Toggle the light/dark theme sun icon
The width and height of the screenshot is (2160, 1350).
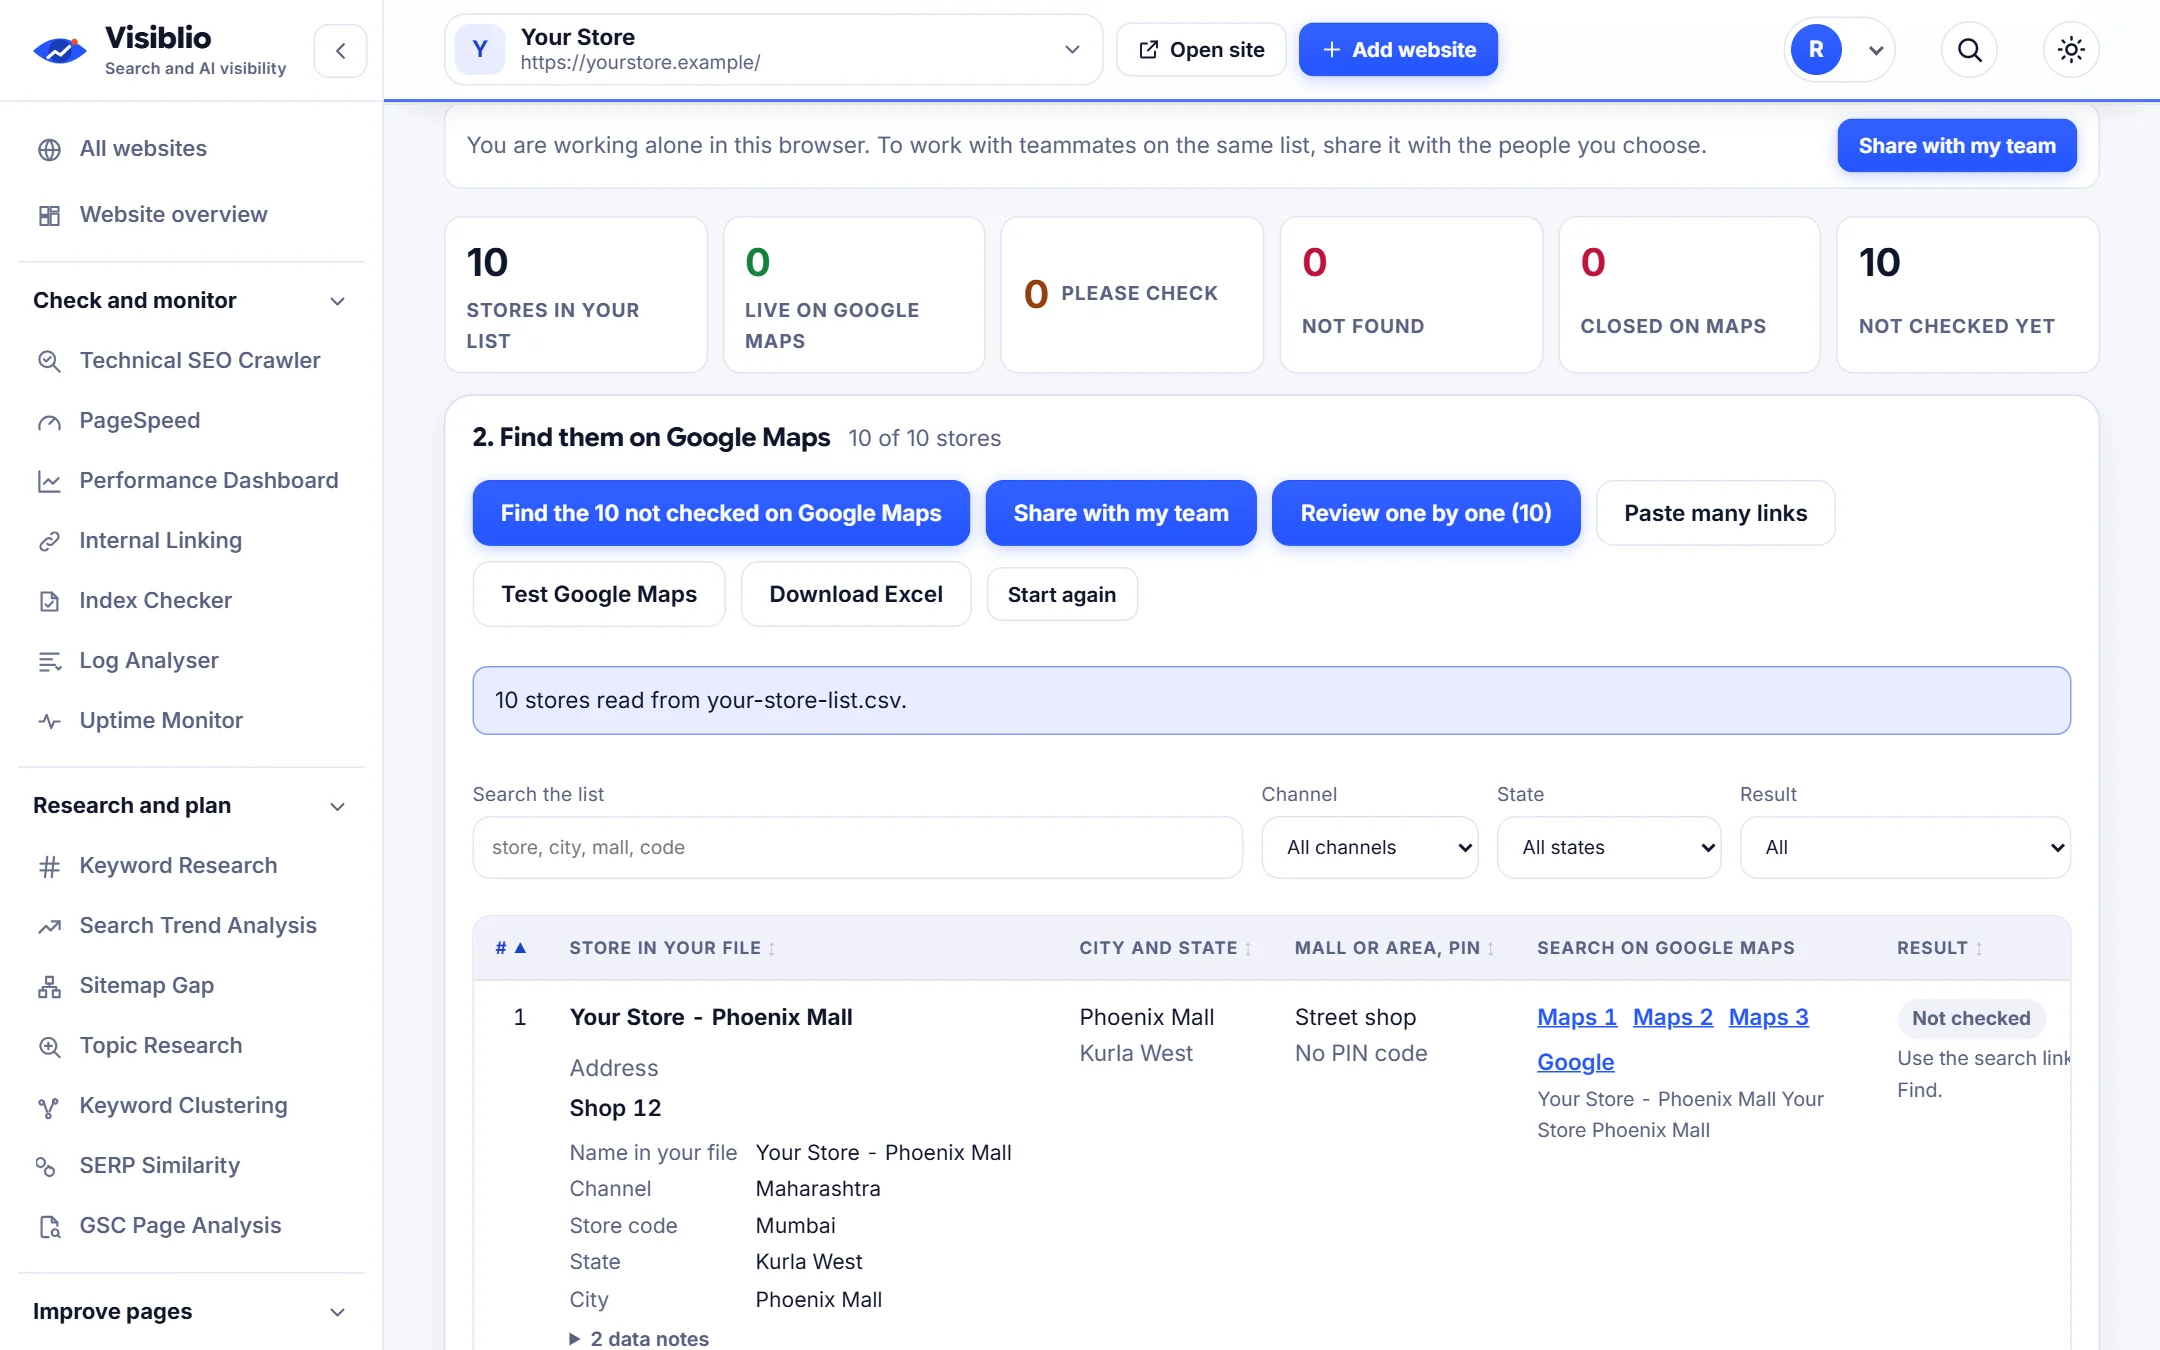(2071, 49)
